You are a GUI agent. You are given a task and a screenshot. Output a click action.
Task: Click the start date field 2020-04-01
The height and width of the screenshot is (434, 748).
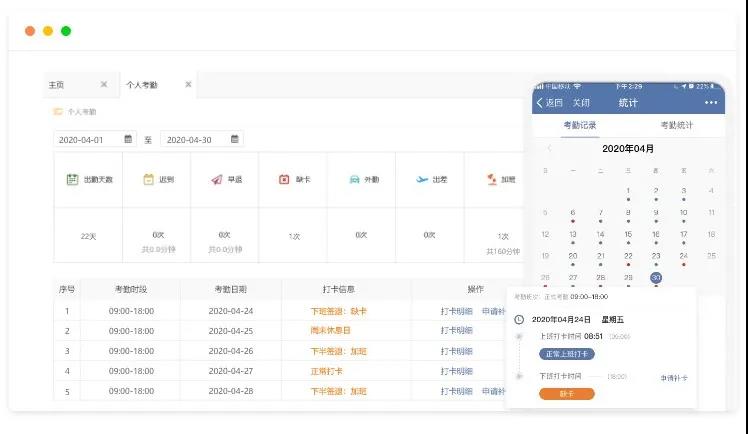[x=94, y=139]
